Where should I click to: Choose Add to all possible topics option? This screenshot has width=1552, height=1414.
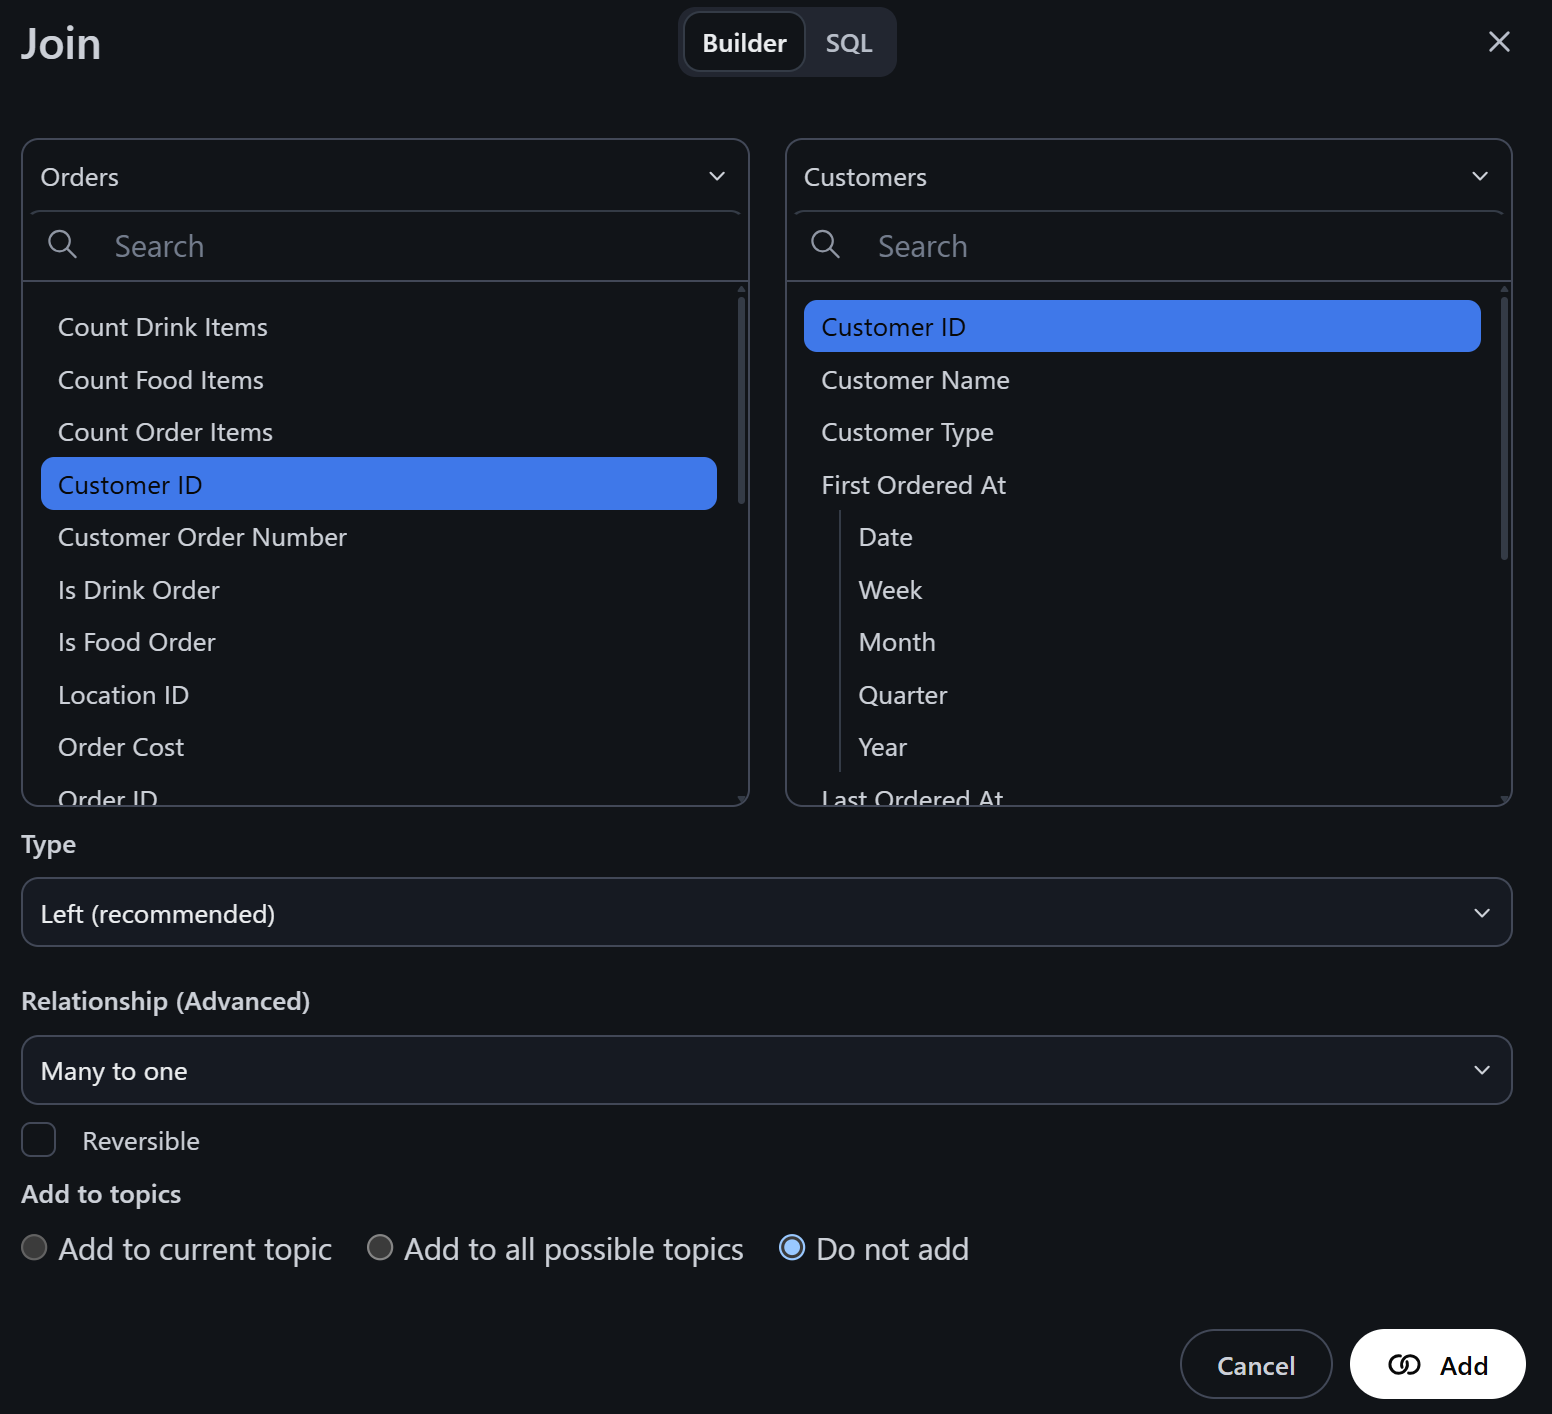380,1248
